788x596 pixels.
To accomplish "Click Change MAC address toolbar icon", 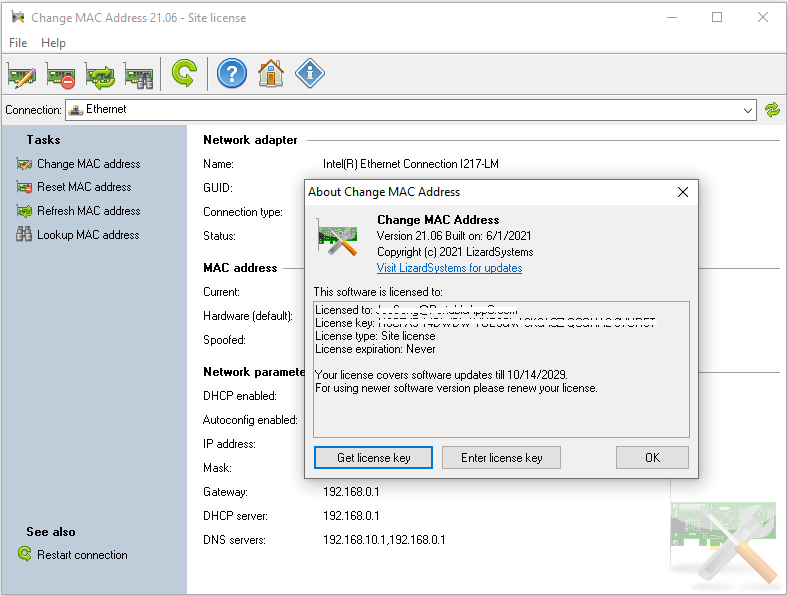I will [22, 75].
